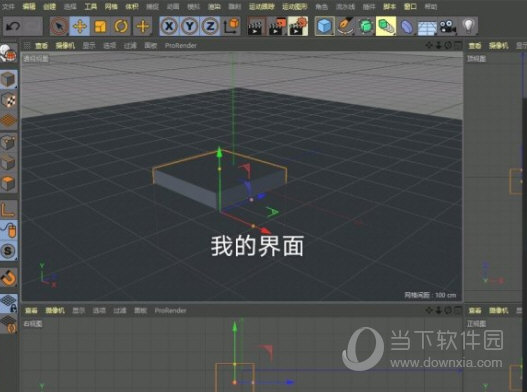Open the Cube primitives flyout

pos(324,26)
